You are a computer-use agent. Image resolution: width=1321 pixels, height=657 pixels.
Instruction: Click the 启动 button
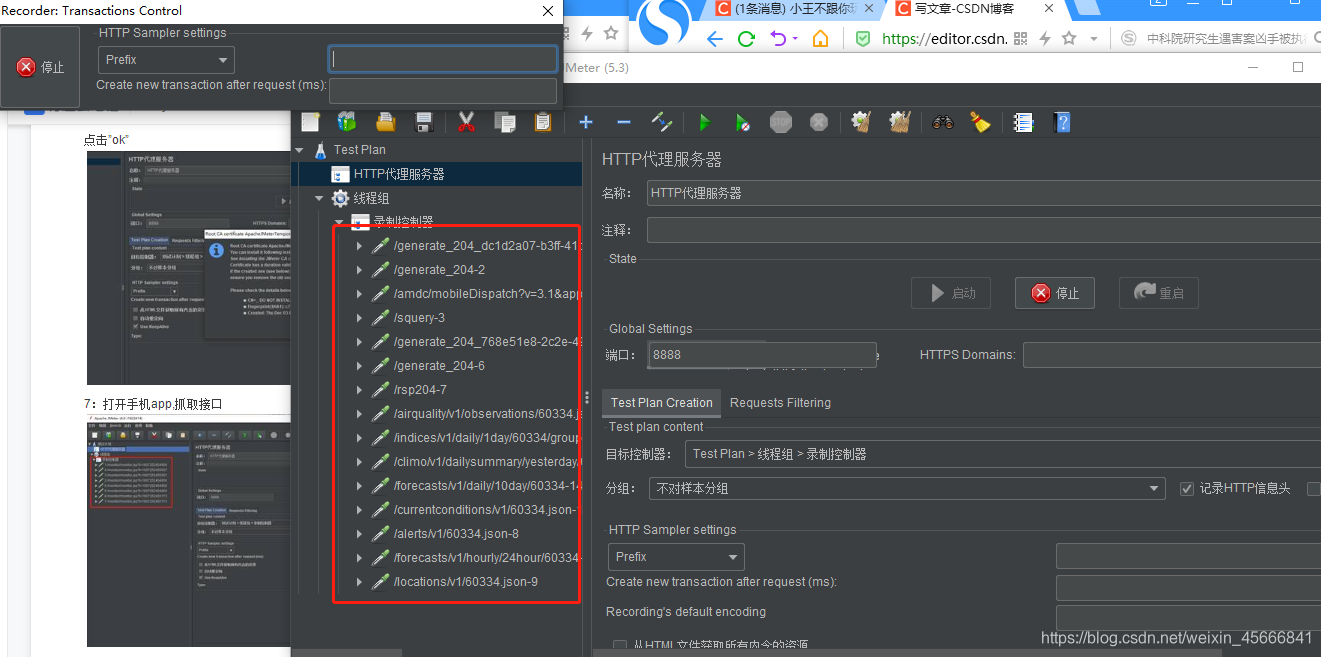pos(951,293)
